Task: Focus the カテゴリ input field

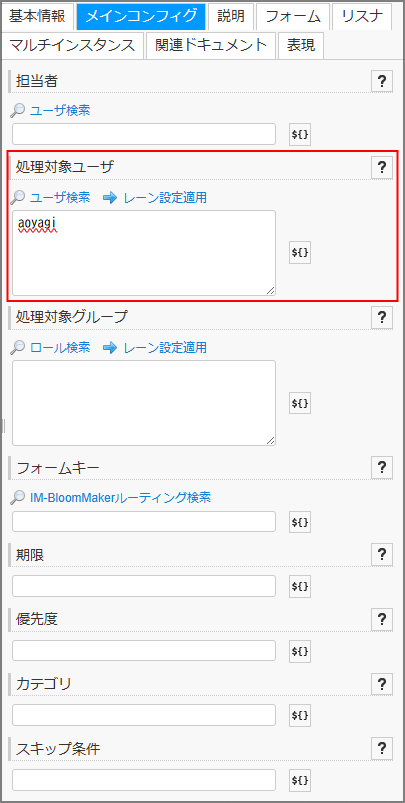Action: tap(144, 715)
